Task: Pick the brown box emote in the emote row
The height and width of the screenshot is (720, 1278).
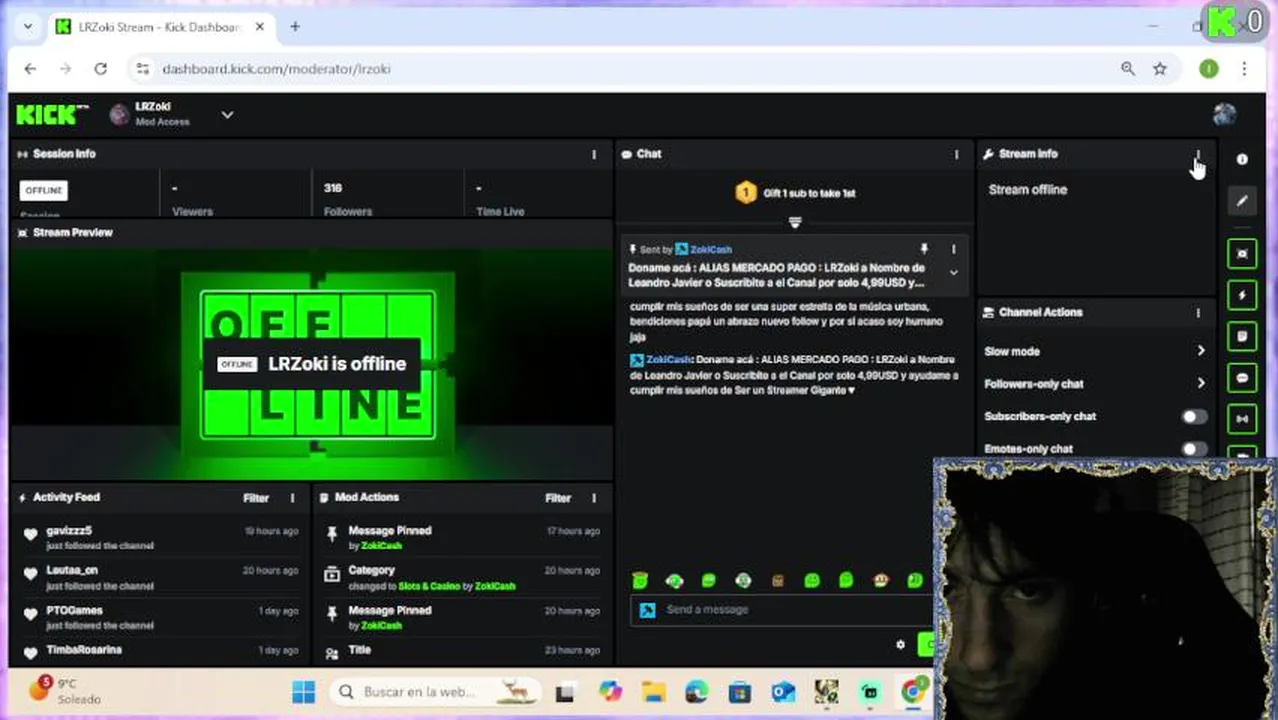Action: tap(777, 580)
